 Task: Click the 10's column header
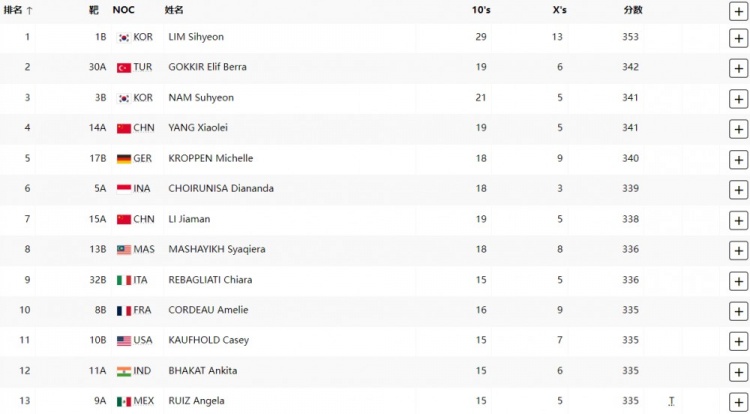pyautogui.click(x=481, y=10)
